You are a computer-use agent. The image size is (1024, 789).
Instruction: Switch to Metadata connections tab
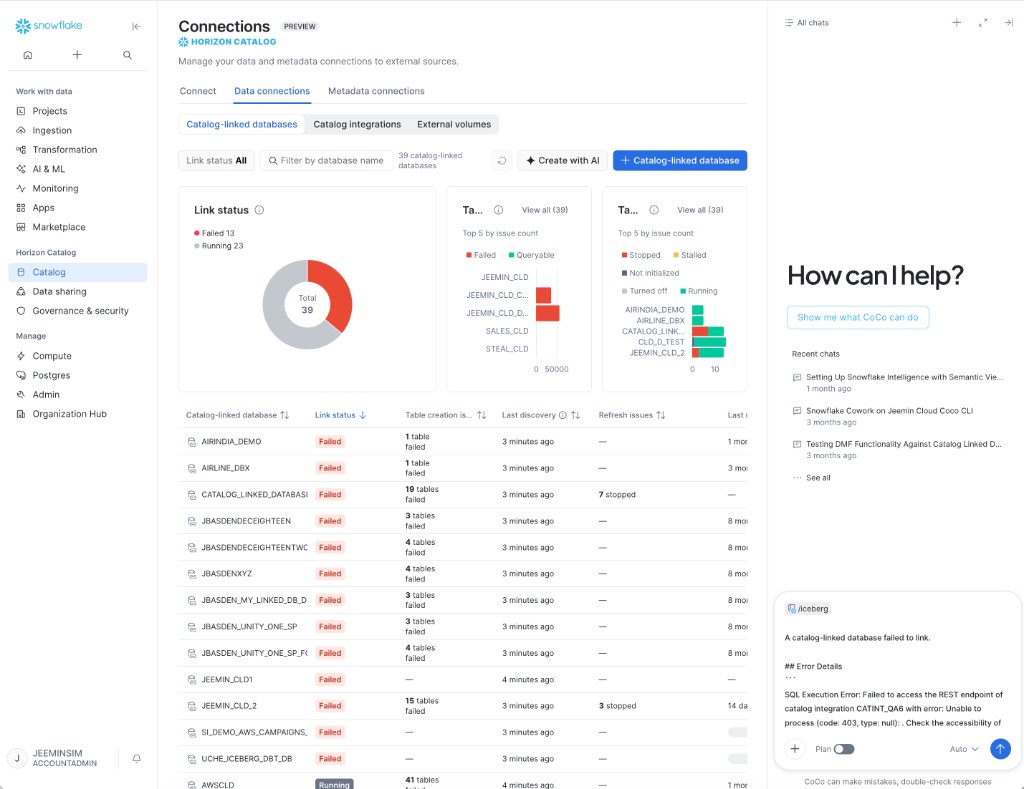(x=376, y=91)
